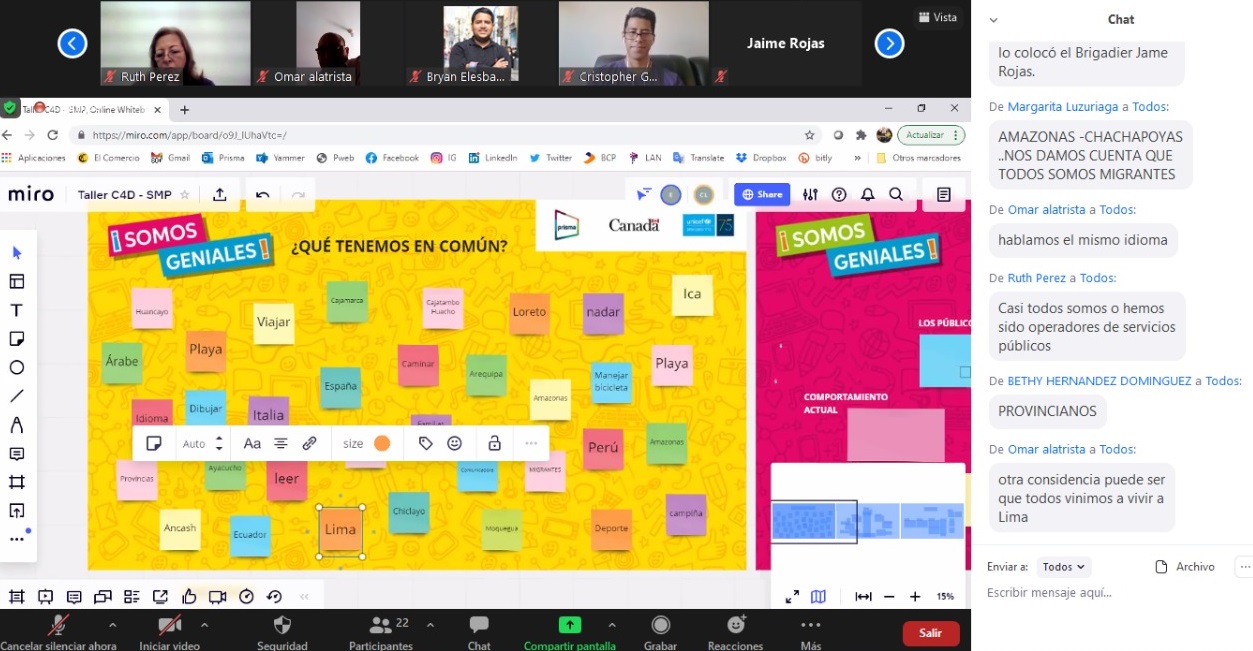Click the chat message input field

tap(1110, 593)
